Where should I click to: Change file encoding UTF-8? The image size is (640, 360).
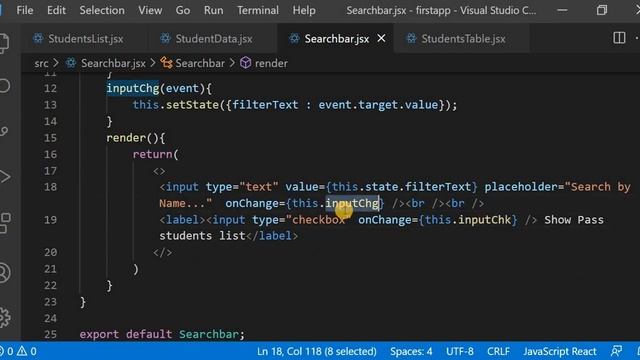460,351
